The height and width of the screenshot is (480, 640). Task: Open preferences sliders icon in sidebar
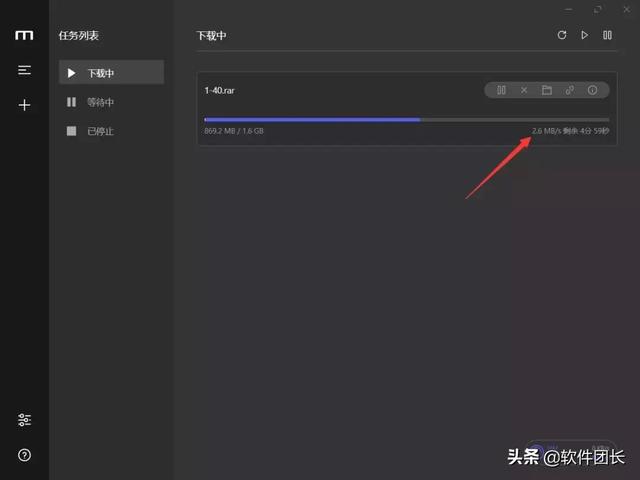coord(24,420)
